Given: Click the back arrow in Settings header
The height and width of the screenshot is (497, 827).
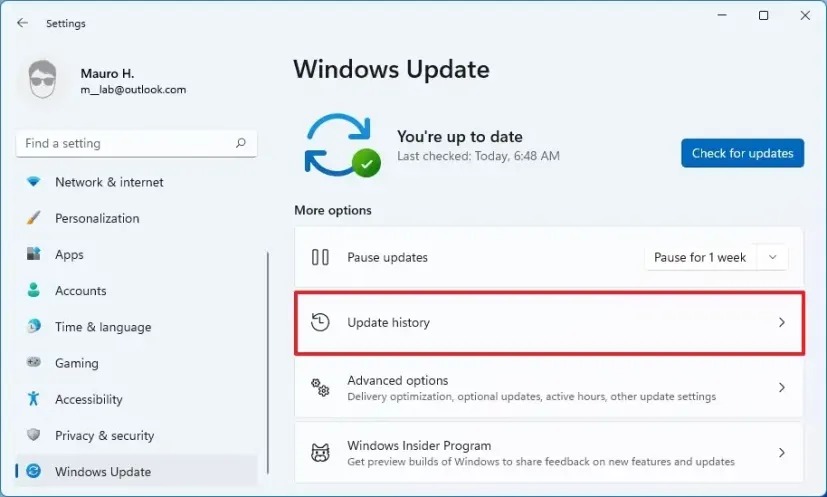Looking at the screenshot, I should (x=22, y=23).
